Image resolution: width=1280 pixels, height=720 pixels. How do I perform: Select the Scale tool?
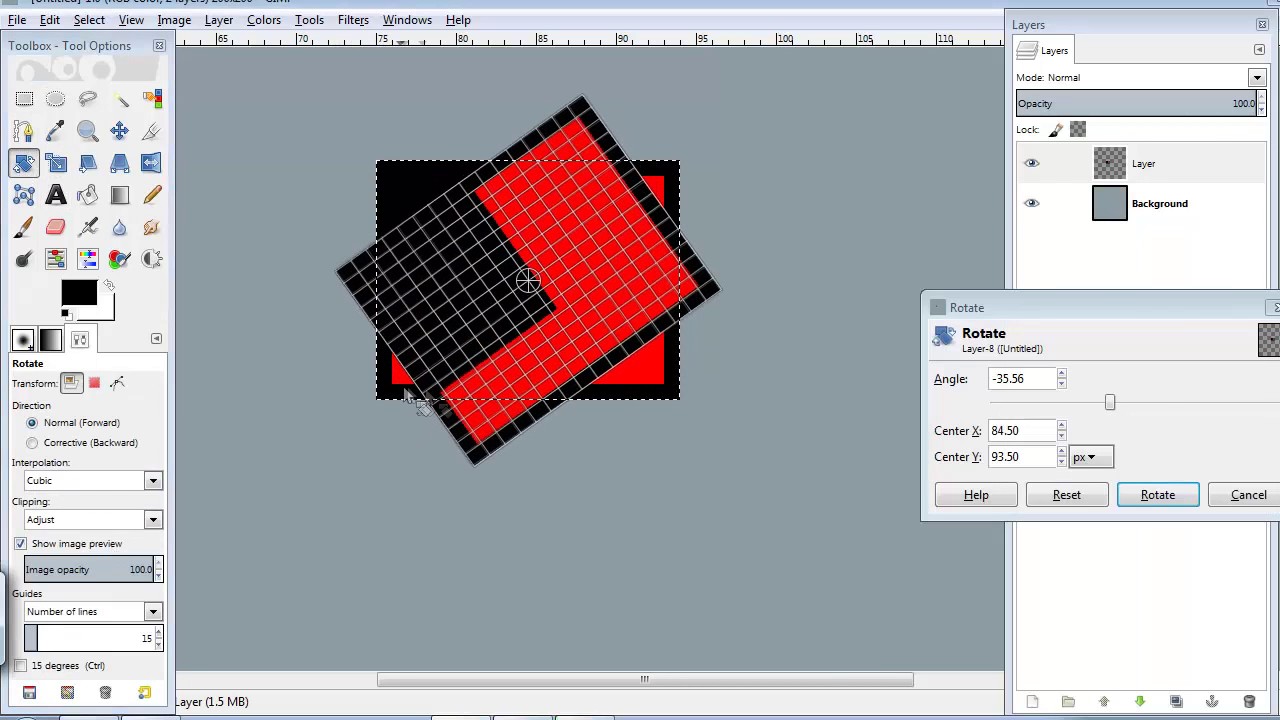[x=56, y=163]
